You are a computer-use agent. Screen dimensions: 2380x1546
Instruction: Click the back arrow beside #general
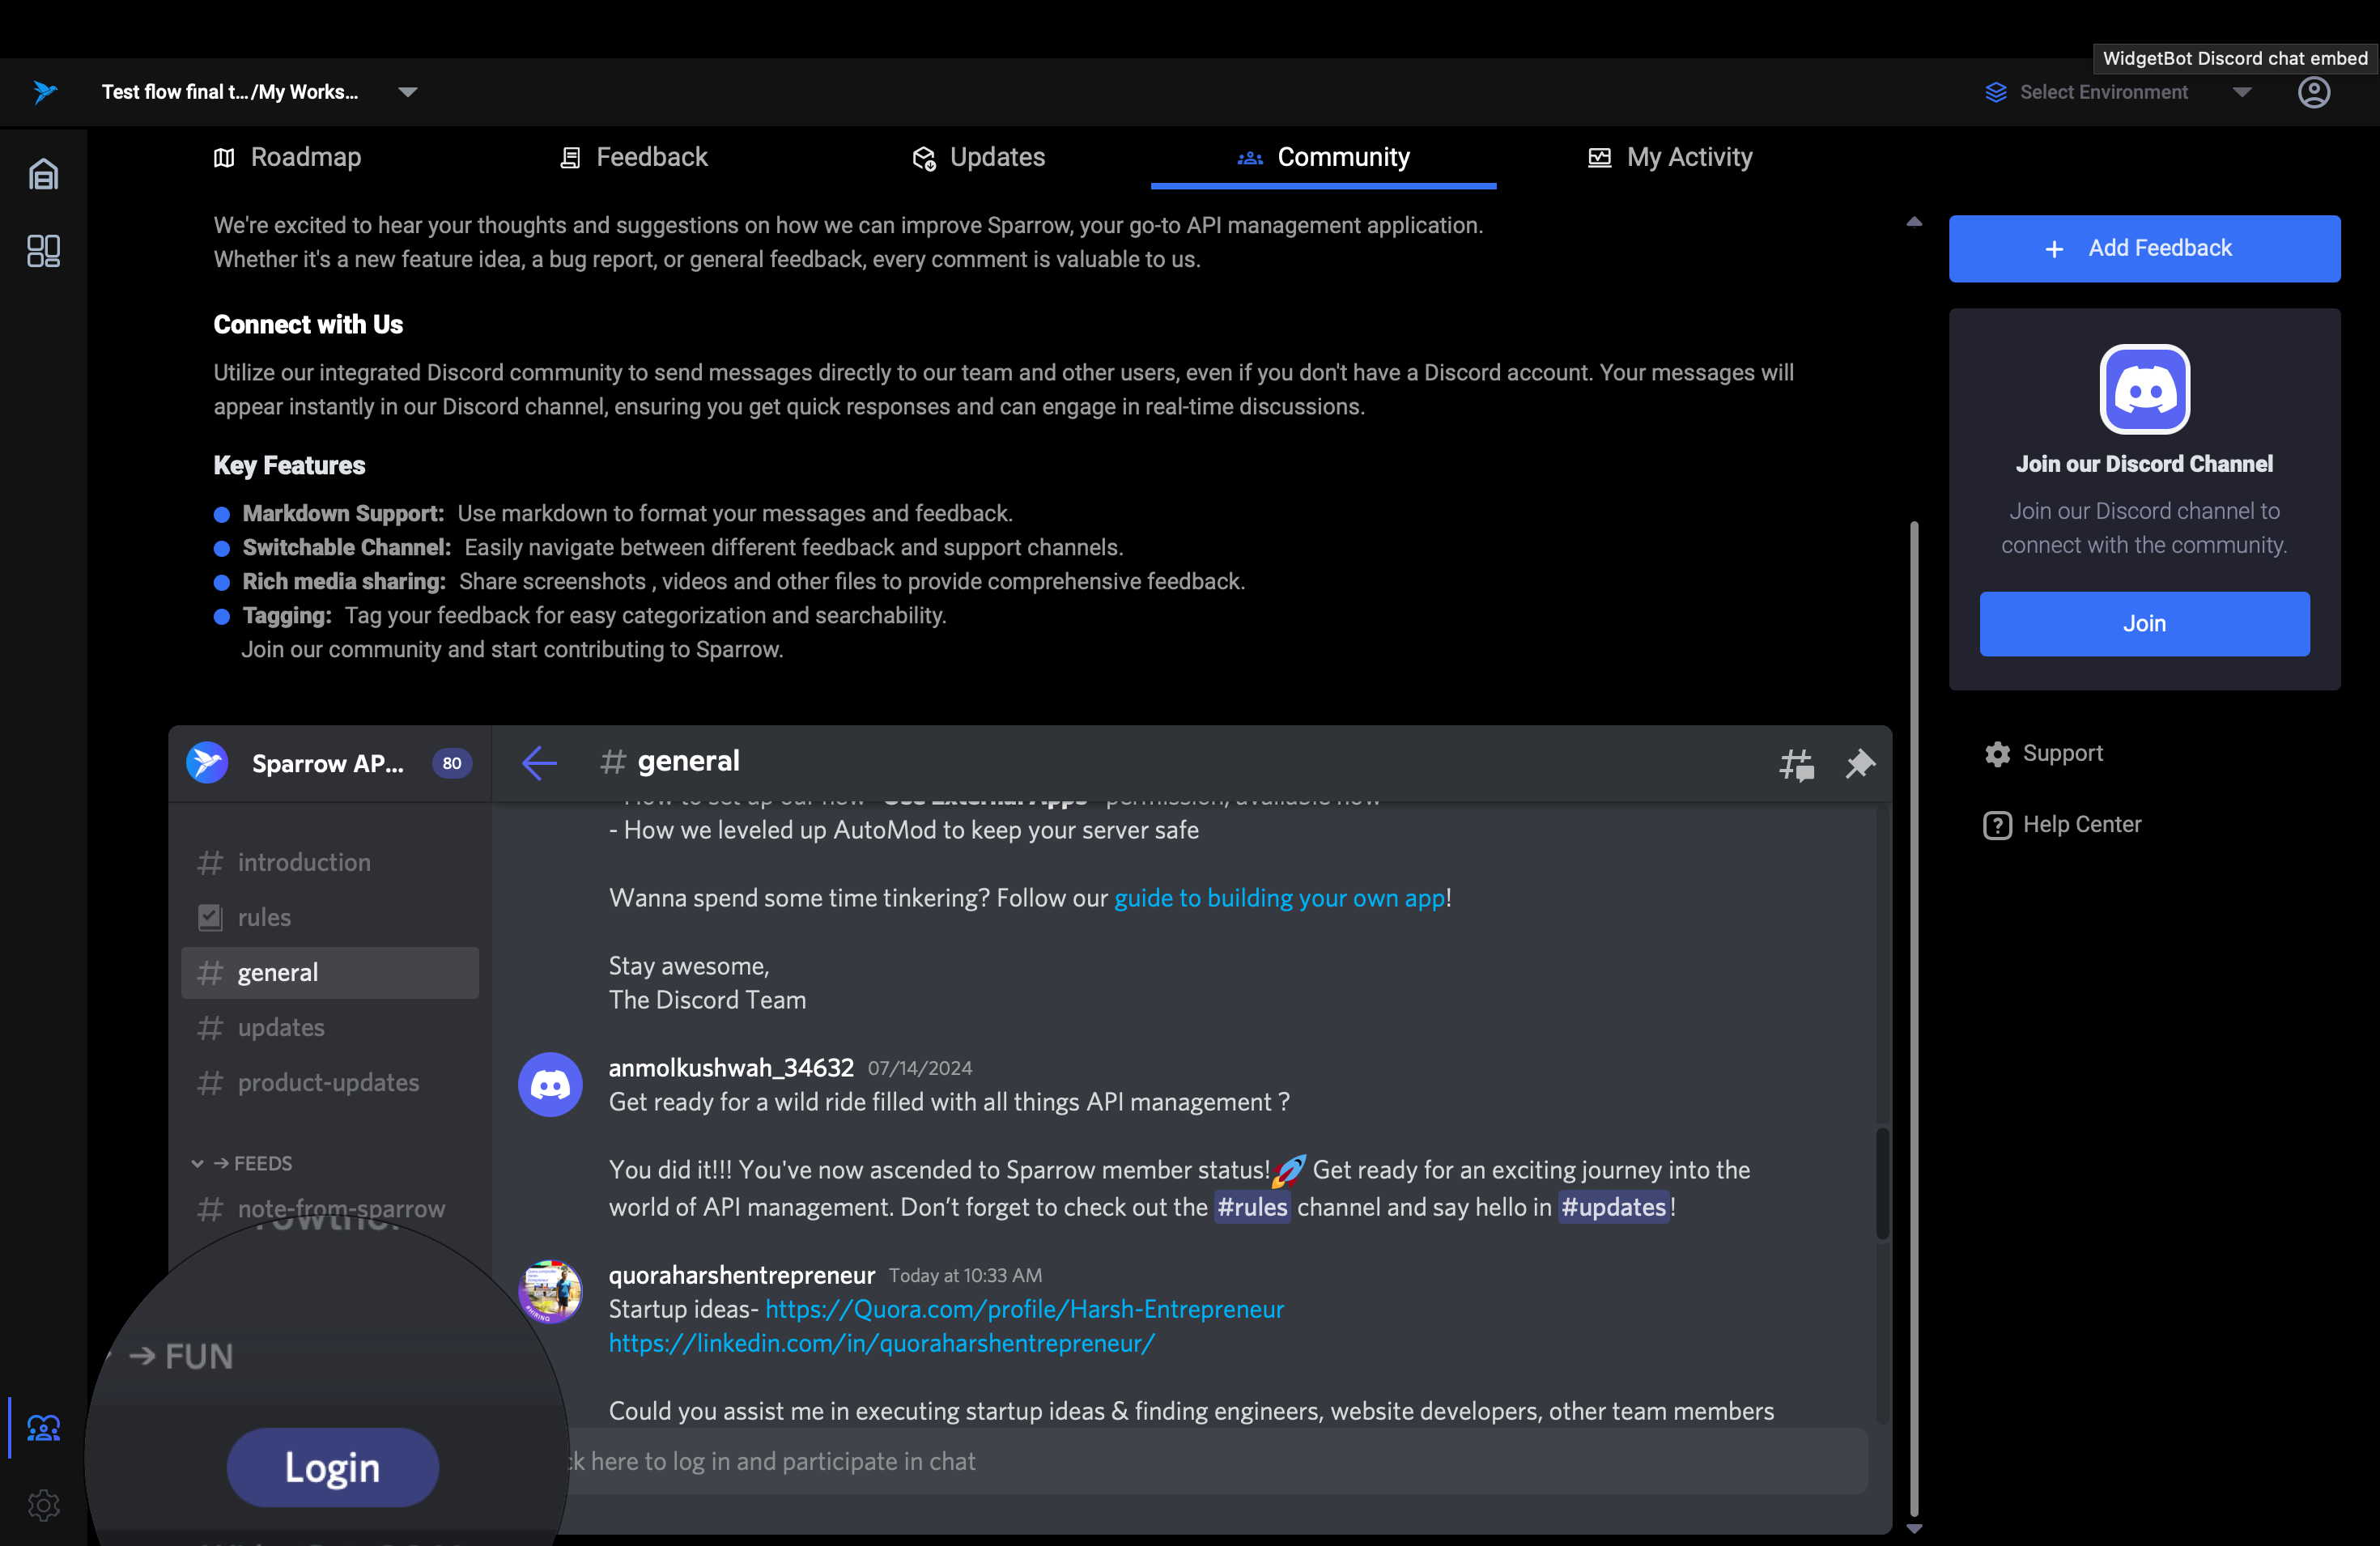point(539,763)
